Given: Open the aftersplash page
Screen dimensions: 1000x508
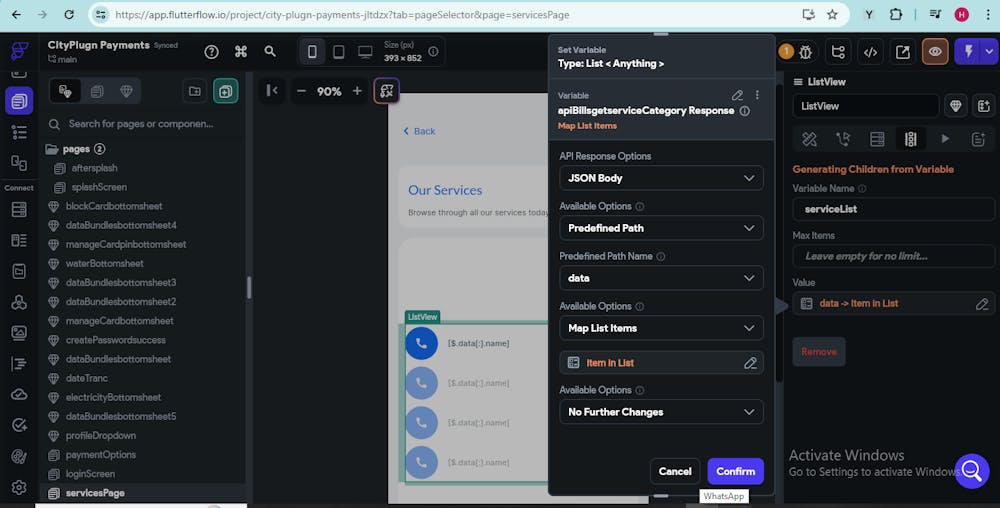Looking at the screenshot, I should pyautogui.click(x=94, y=168).
